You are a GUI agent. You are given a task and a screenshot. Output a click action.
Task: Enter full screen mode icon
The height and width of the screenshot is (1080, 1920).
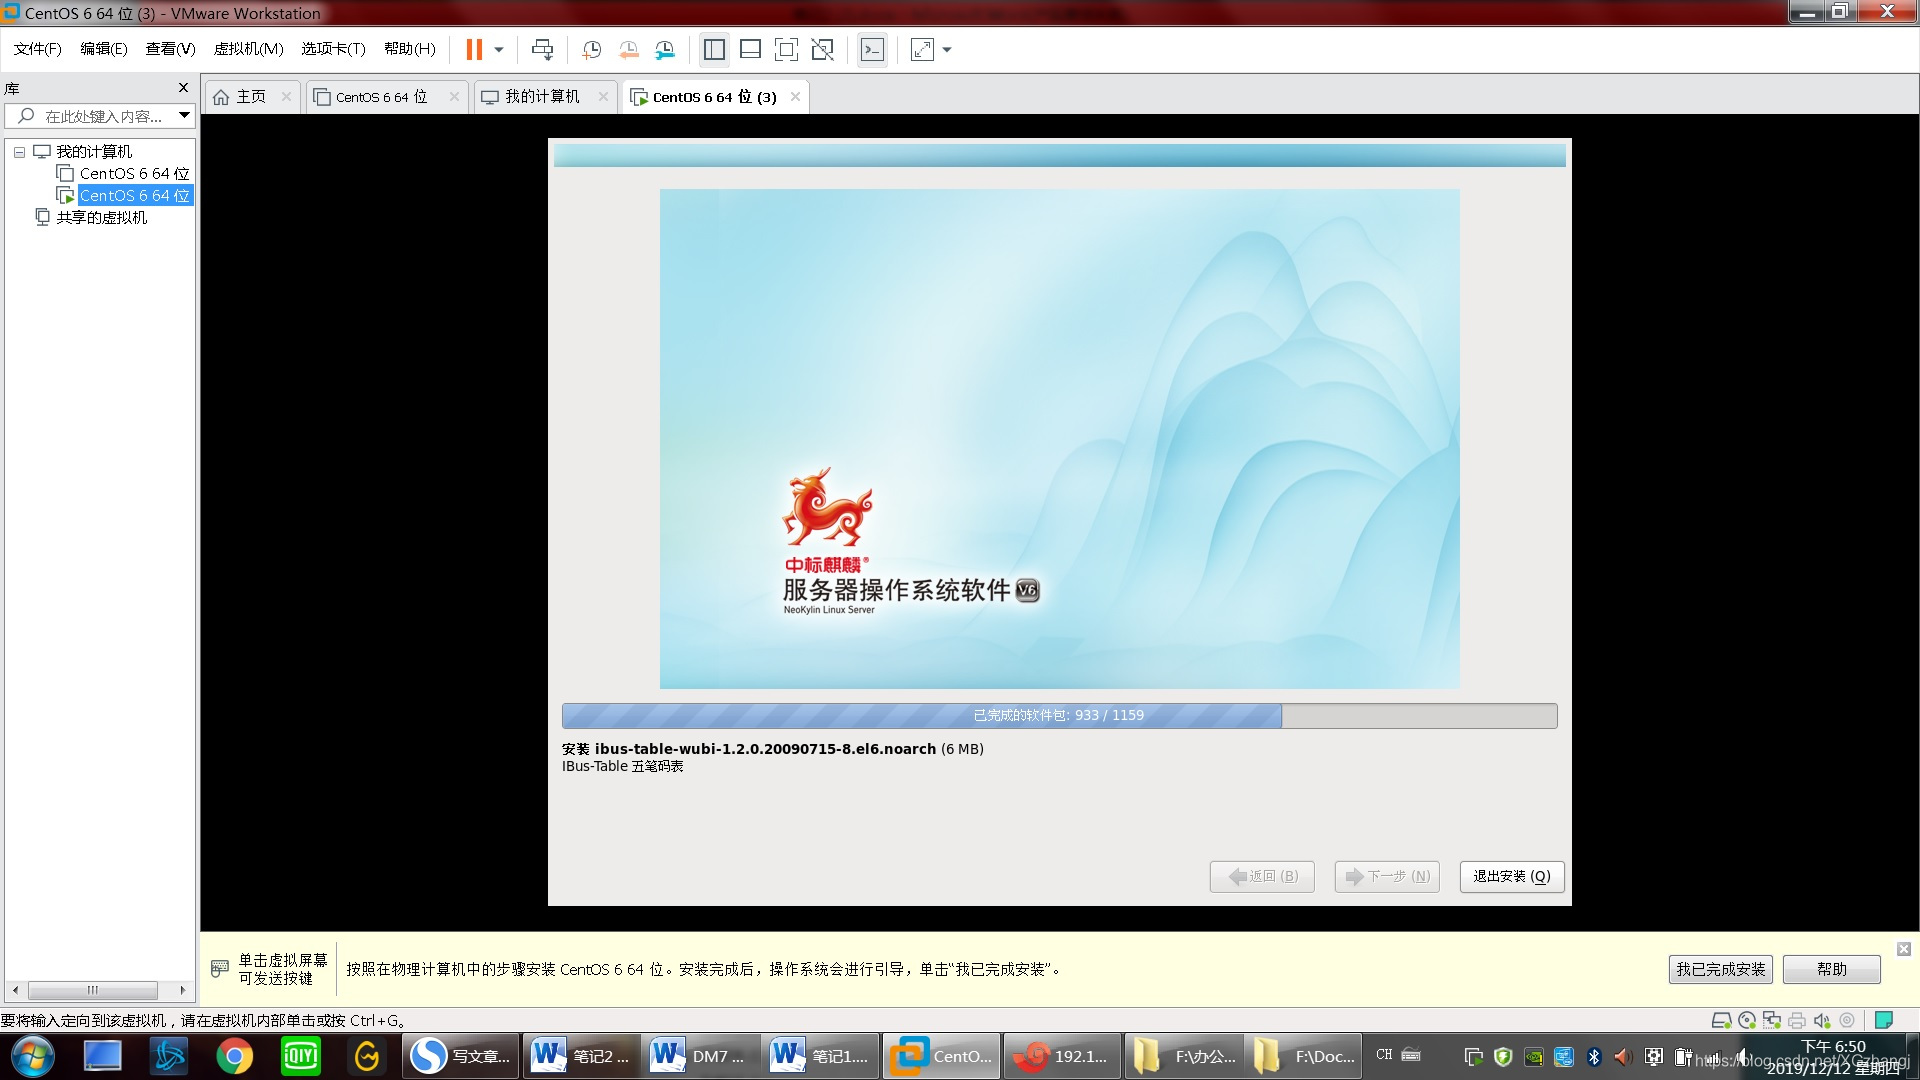[x=786, y=49]
